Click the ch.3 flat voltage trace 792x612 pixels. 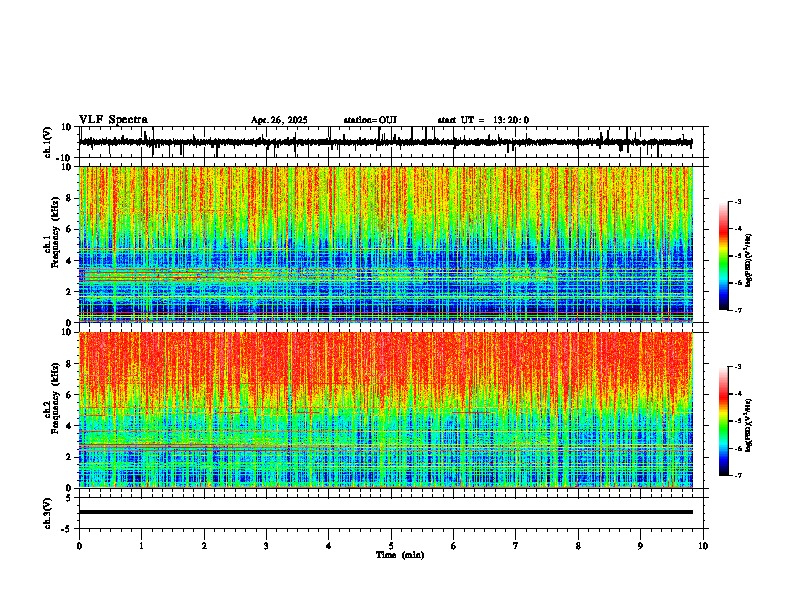(x=386, y=512)
